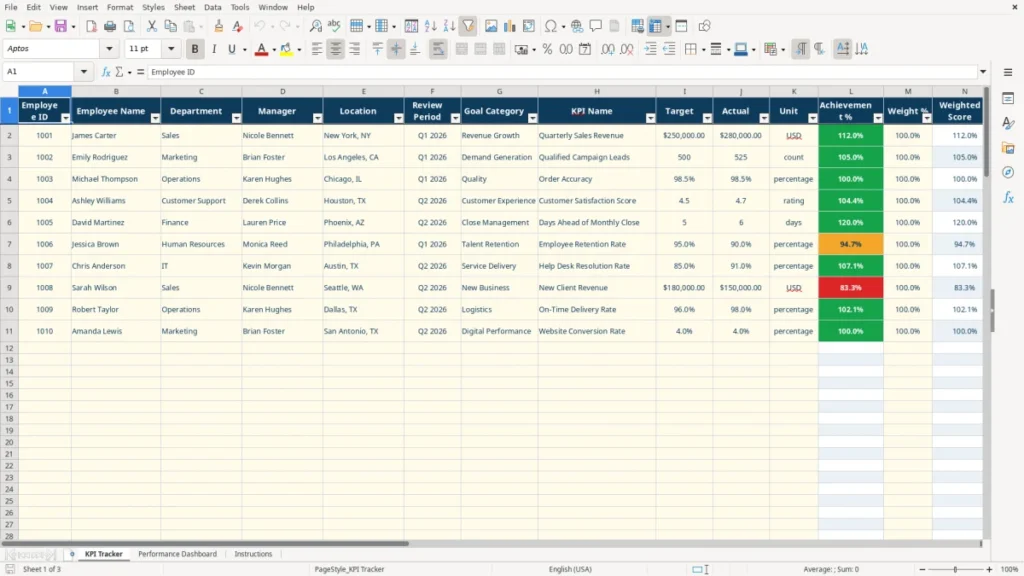Viewport: 1024px width, 576px height.
Task: Open sidebar Navigator compass icon
Action: pos(1008,172)
